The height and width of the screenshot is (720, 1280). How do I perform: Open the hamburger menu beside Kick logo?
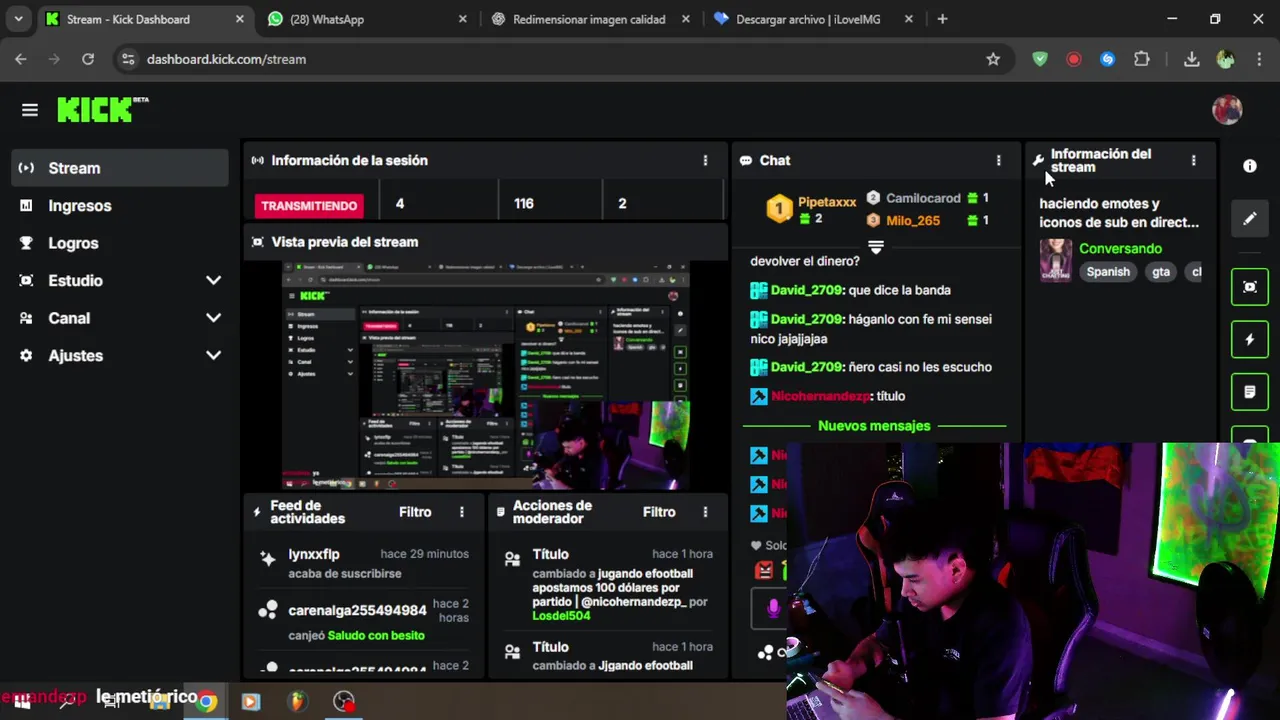pyautogui.click(x=29, y=110)
